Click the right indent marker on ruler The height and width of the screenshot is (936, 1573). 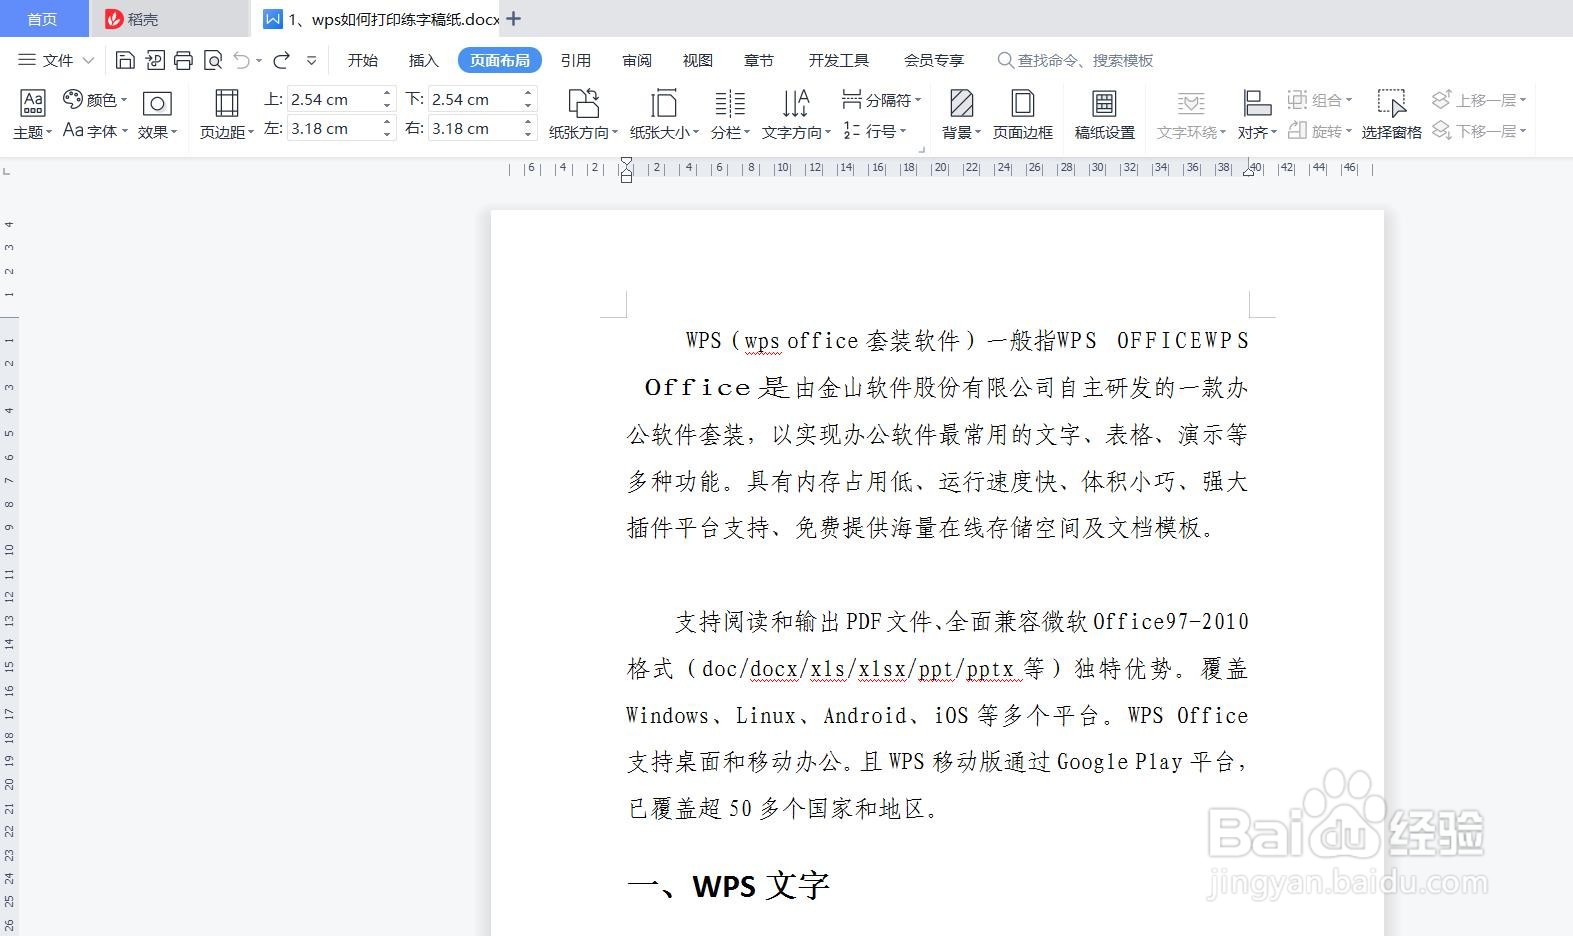1249,171
